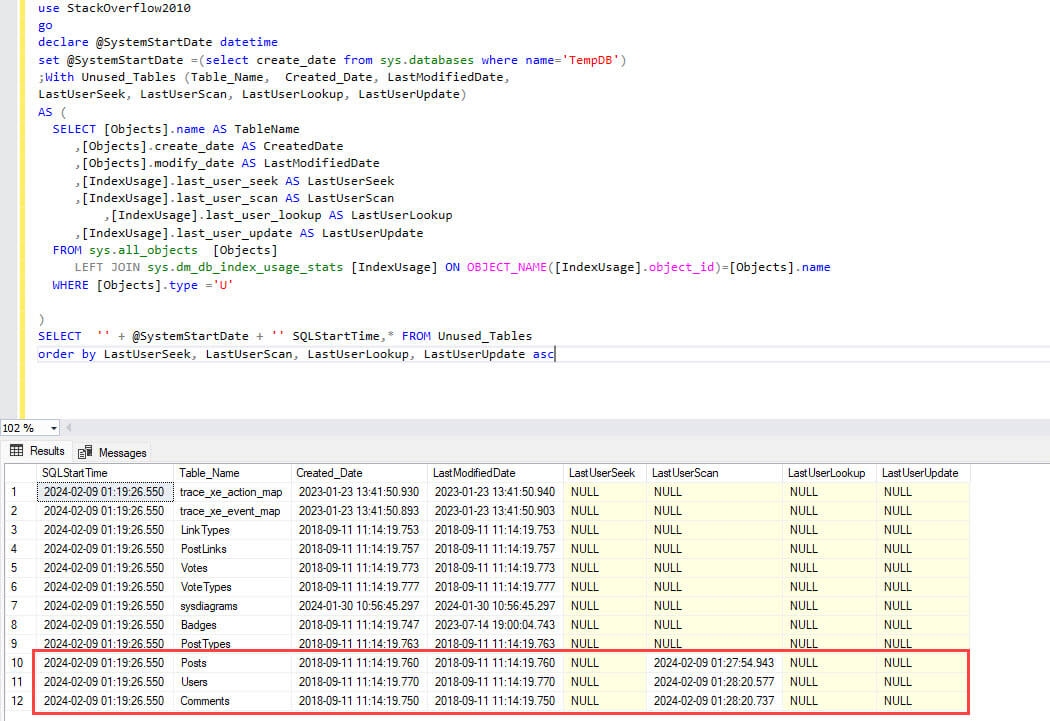Click the trace_xe_action_map cell
The height and width of the screenshot is (721, 1050).
[x=232, y=492]
